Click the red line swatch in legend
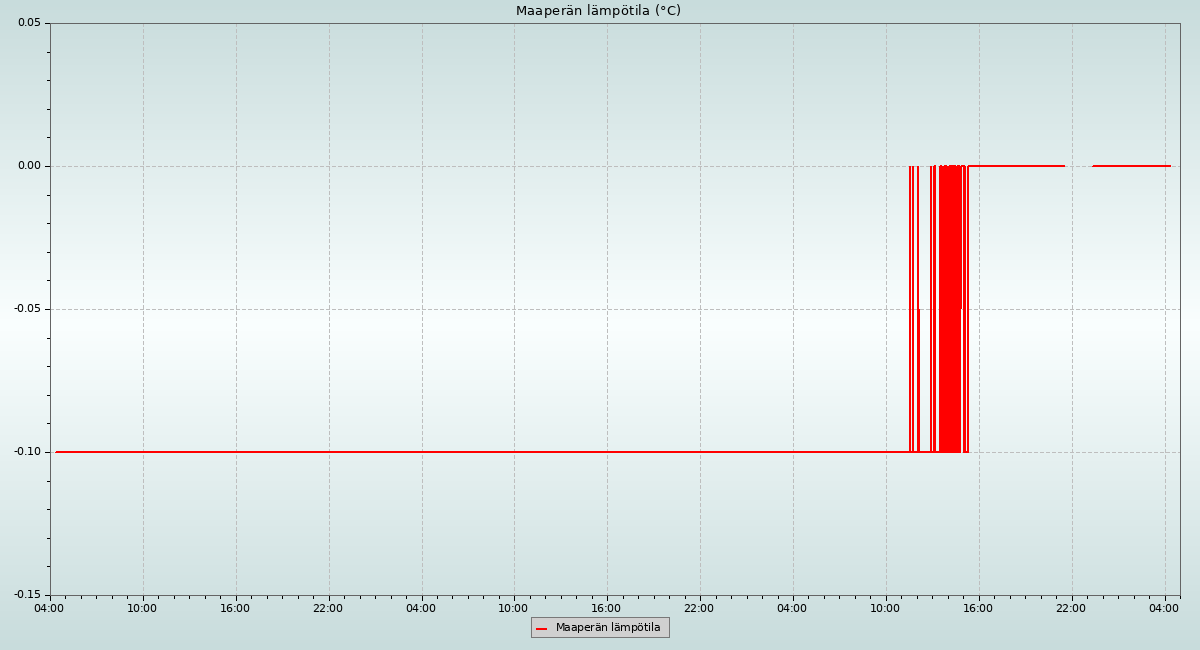Viewport: 1200px width, 650px height. 542,628
